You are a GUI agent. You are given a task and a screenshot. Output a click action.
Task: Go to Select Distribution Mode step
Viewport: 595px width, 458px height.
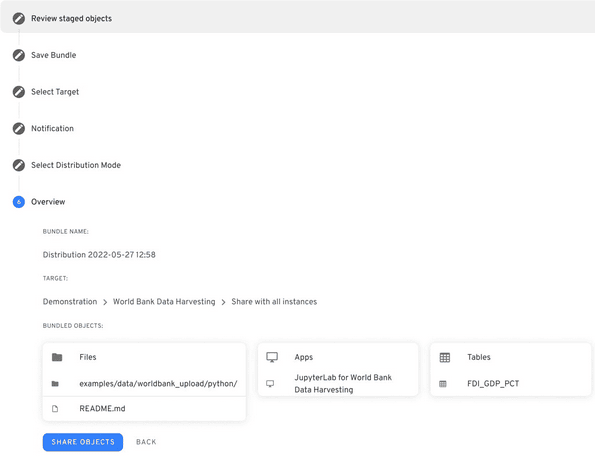[76, 165]
